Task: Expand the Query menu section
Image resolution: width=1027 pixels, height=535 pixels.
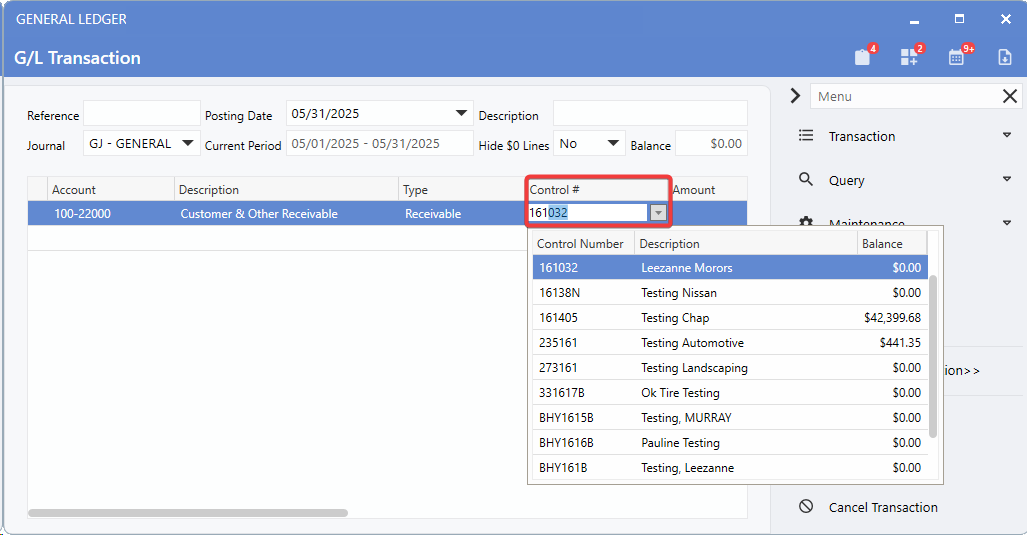Action: click(x=1006, y=180)
